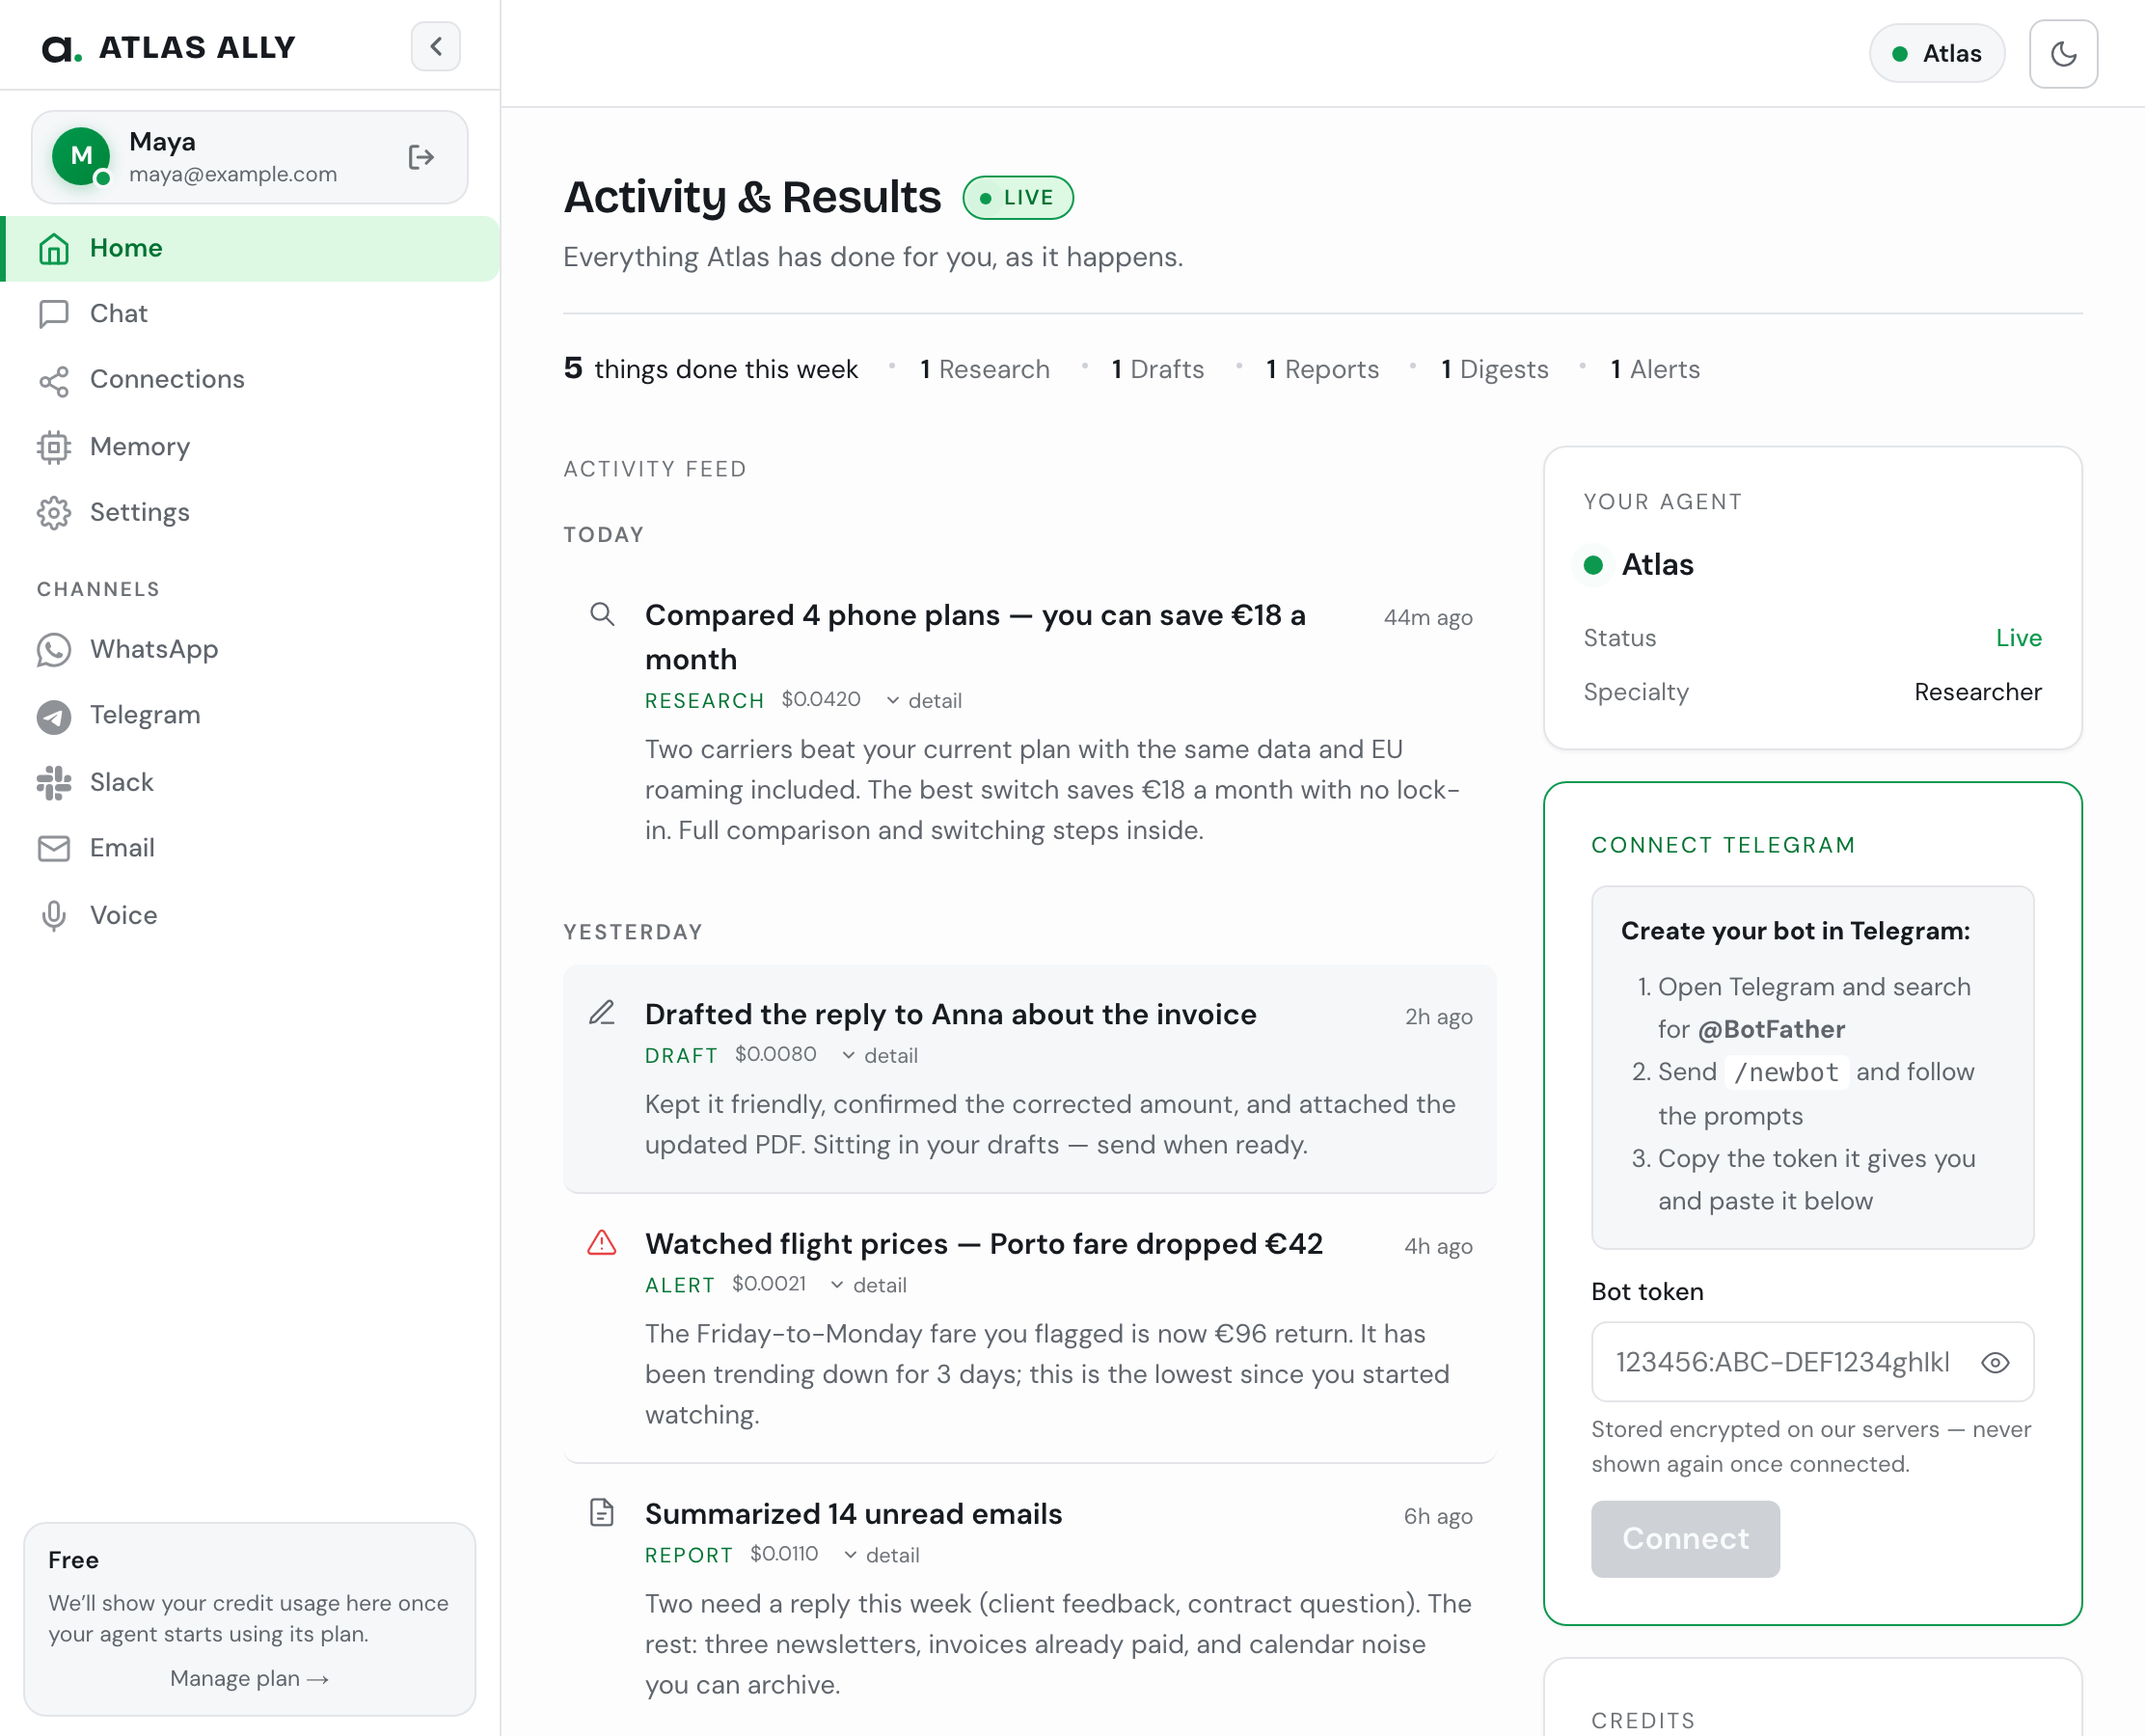
Task: Show the bot token with the eye icon
Action: click(x=1995, y=1363)
